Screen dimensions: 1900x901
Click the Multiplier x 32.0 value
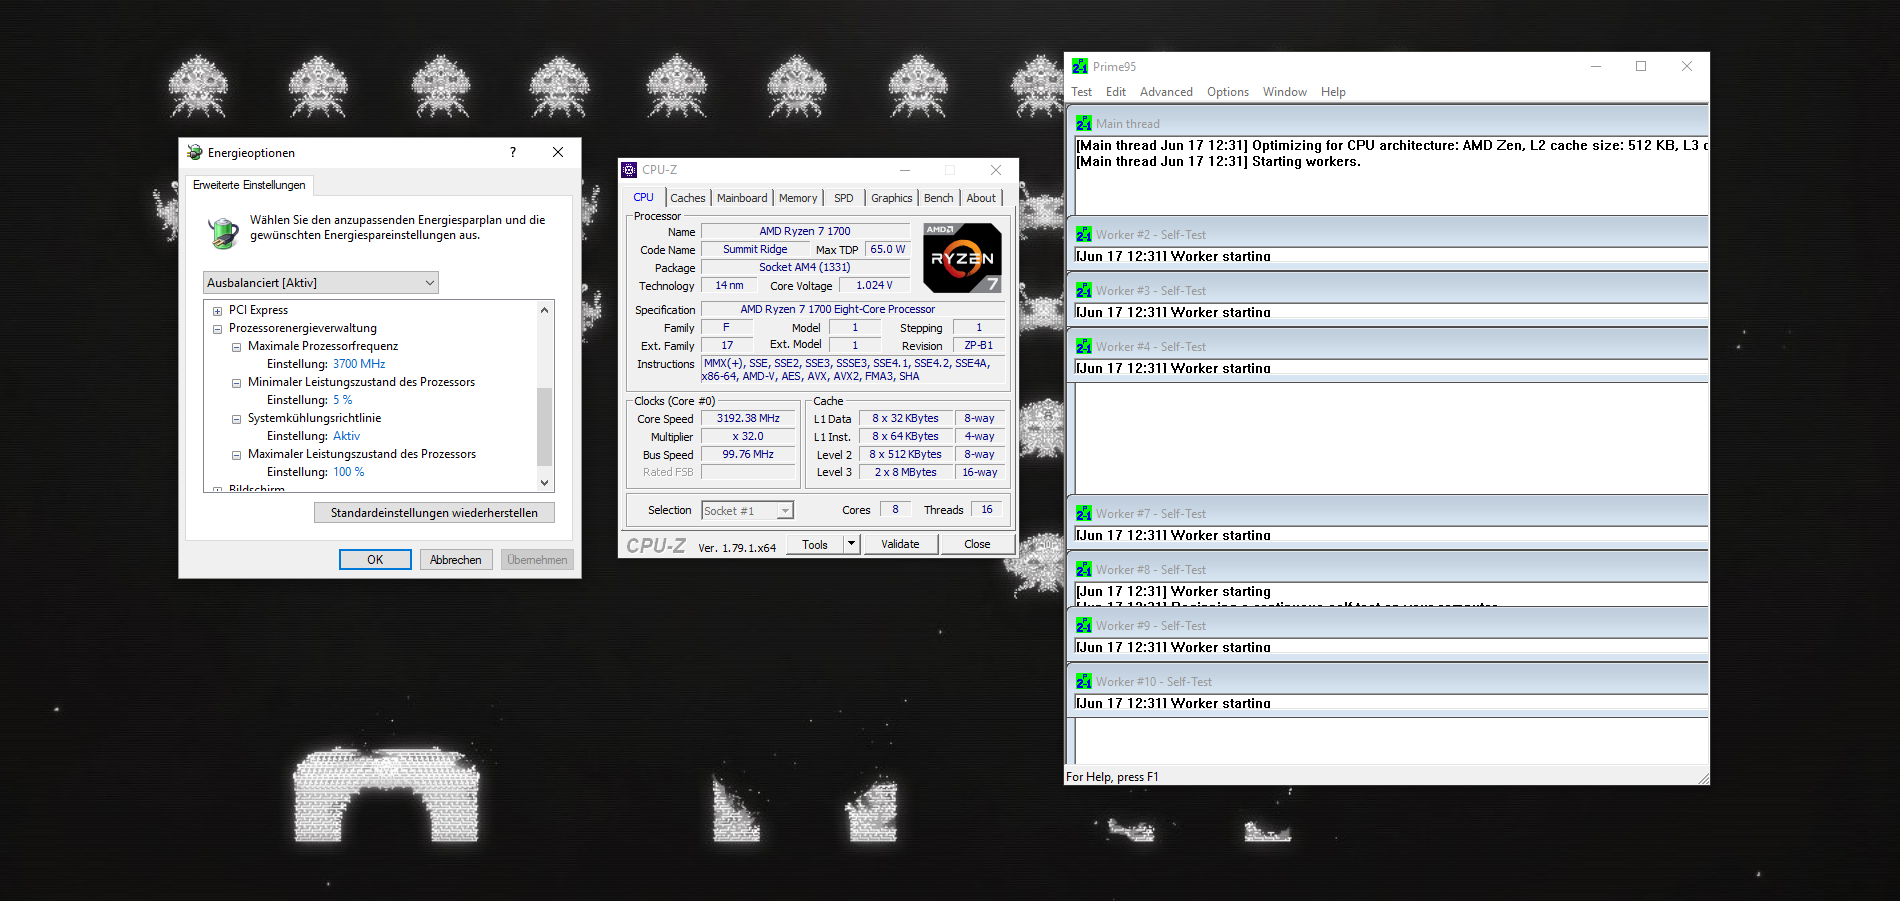(748, 437)
